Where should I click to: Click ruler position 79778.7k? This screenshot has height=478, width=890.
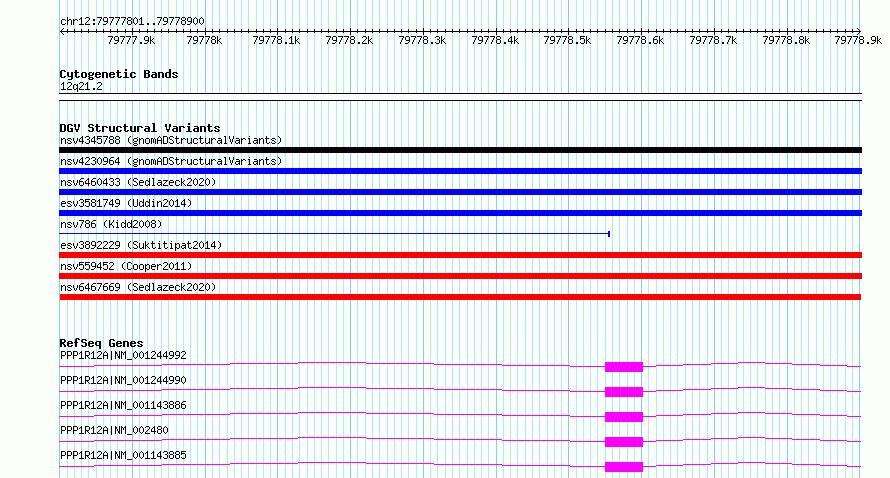tap(713, 40)
